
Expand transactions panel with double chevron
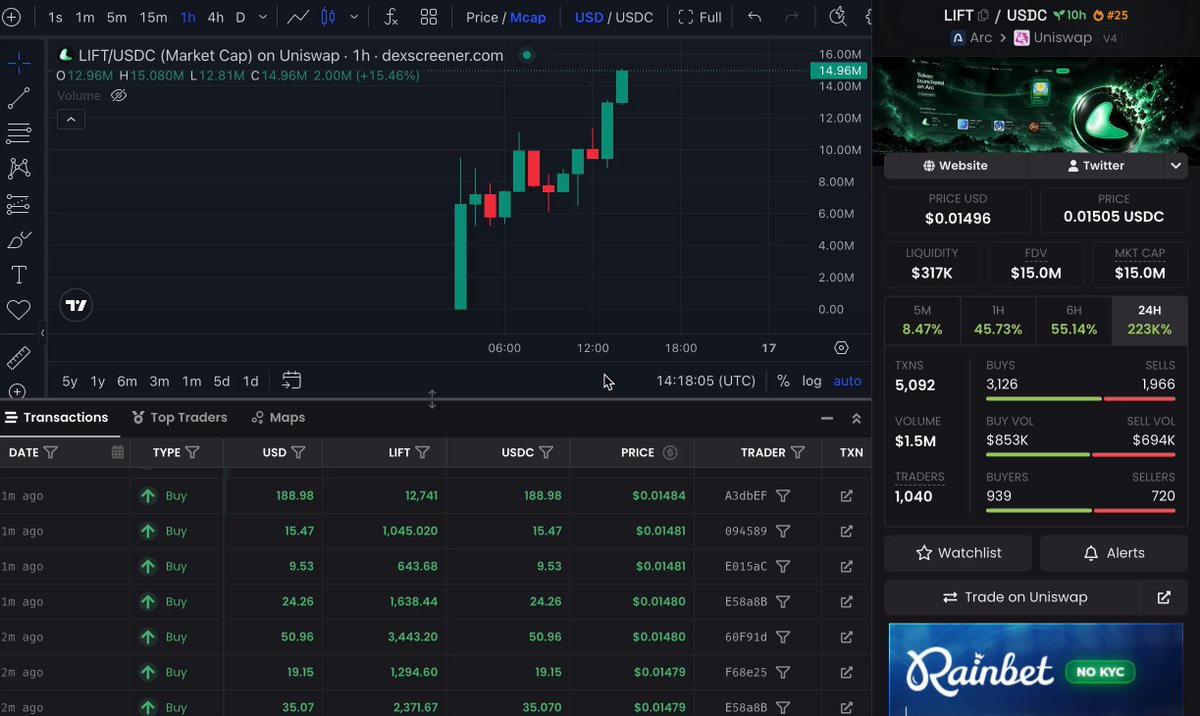[x=856, y=418]
